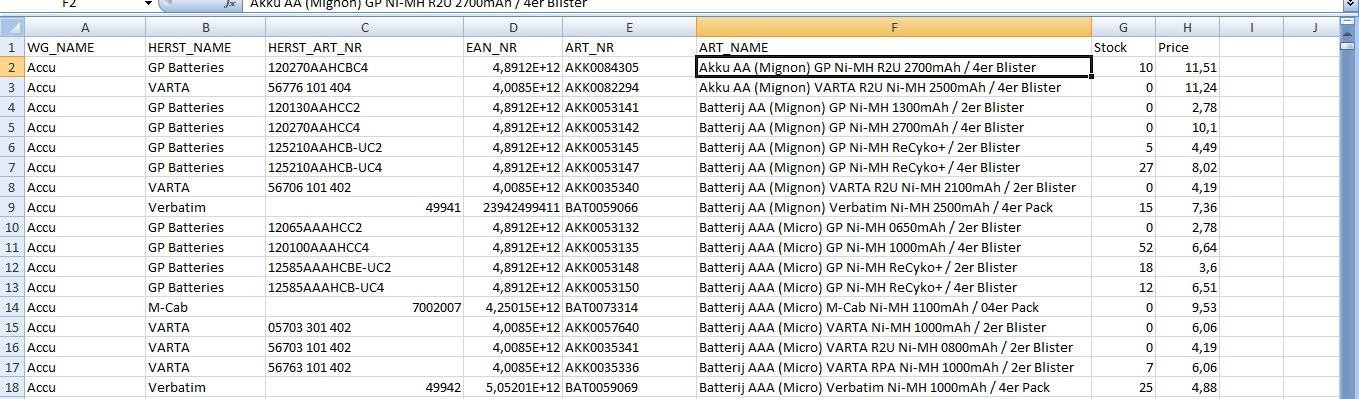The height and width of the screenshot is (399, 1359).
Task: Click article number BAT0073314
Action: (629, 307)
